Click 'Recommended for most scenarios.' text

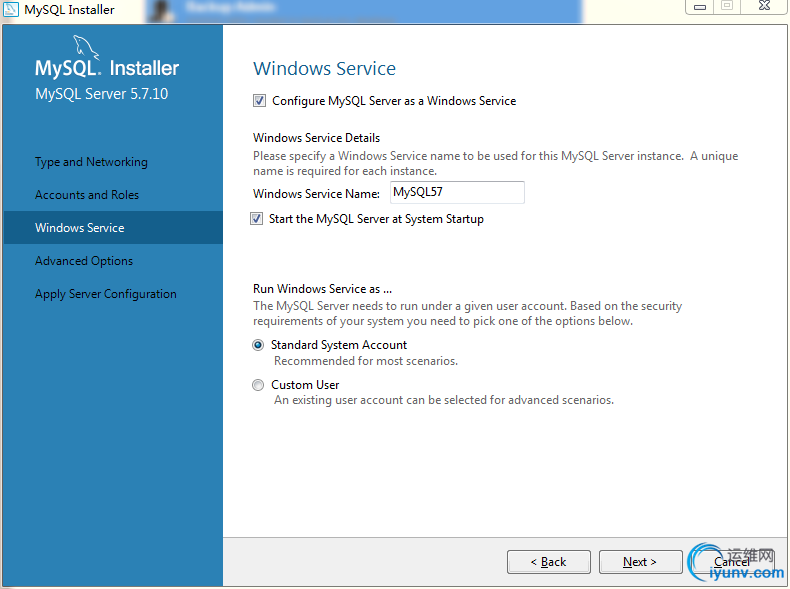[x=366, y=361]
